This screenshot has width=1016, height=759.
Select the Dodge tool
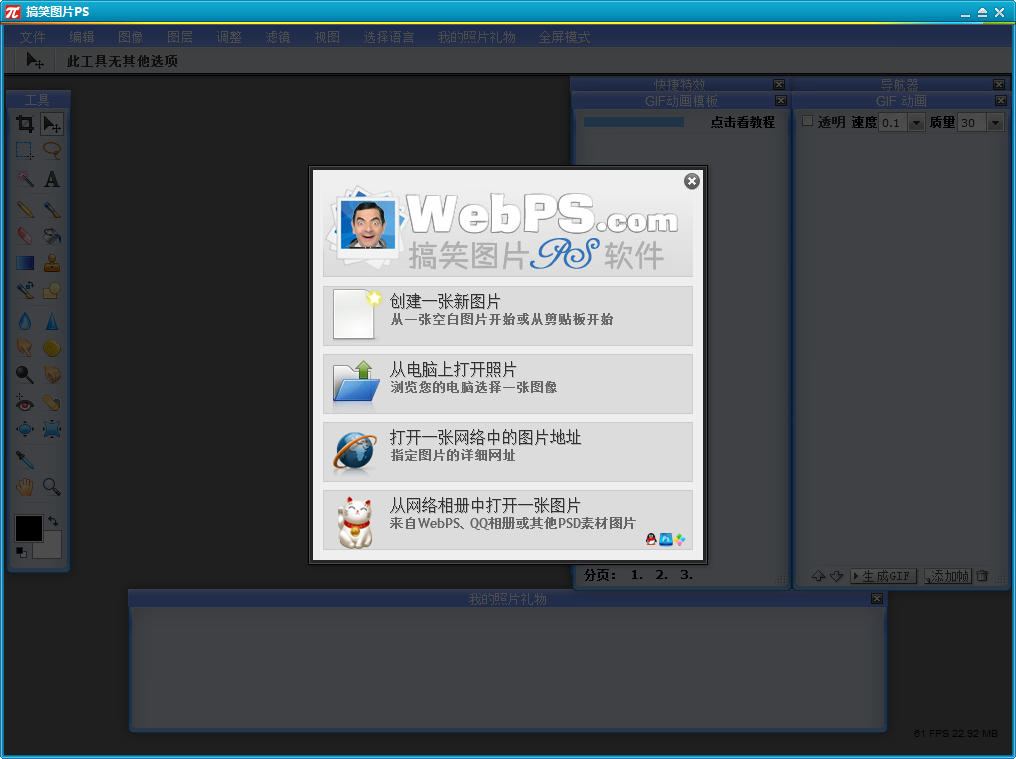[25, 375]
